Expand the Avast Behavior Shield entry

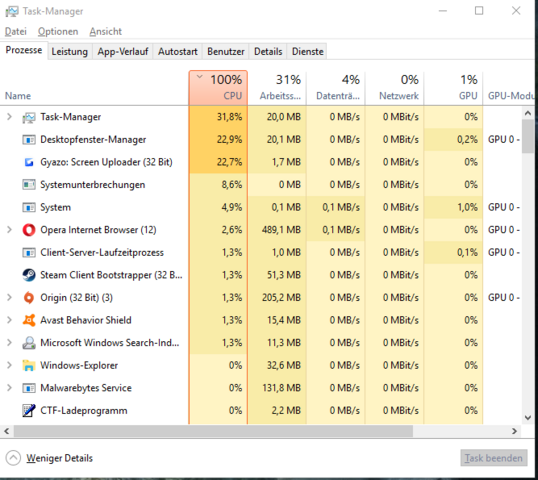(x=9, y=320)
